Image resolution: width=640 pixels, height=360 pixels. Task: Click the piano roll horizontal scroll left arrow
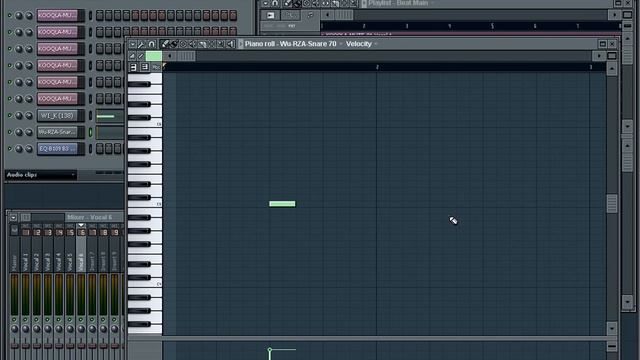[169, 56]
